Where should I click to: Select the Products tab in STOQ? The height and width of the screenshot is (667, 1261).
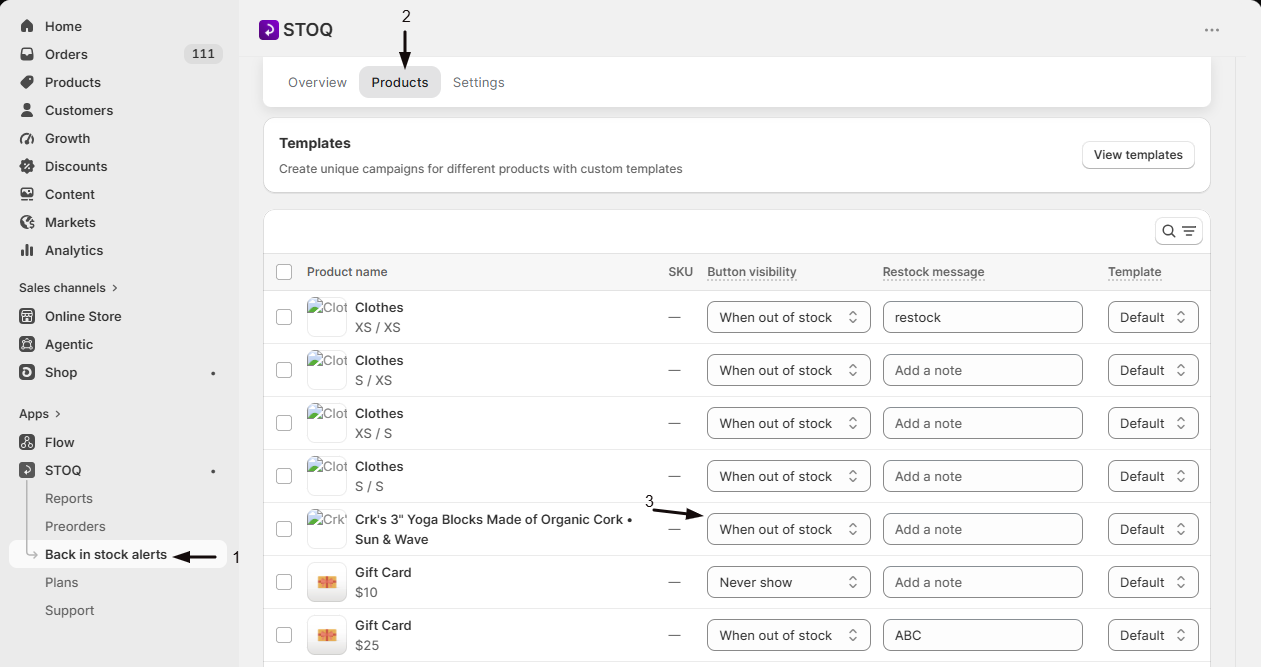(400, 82)
